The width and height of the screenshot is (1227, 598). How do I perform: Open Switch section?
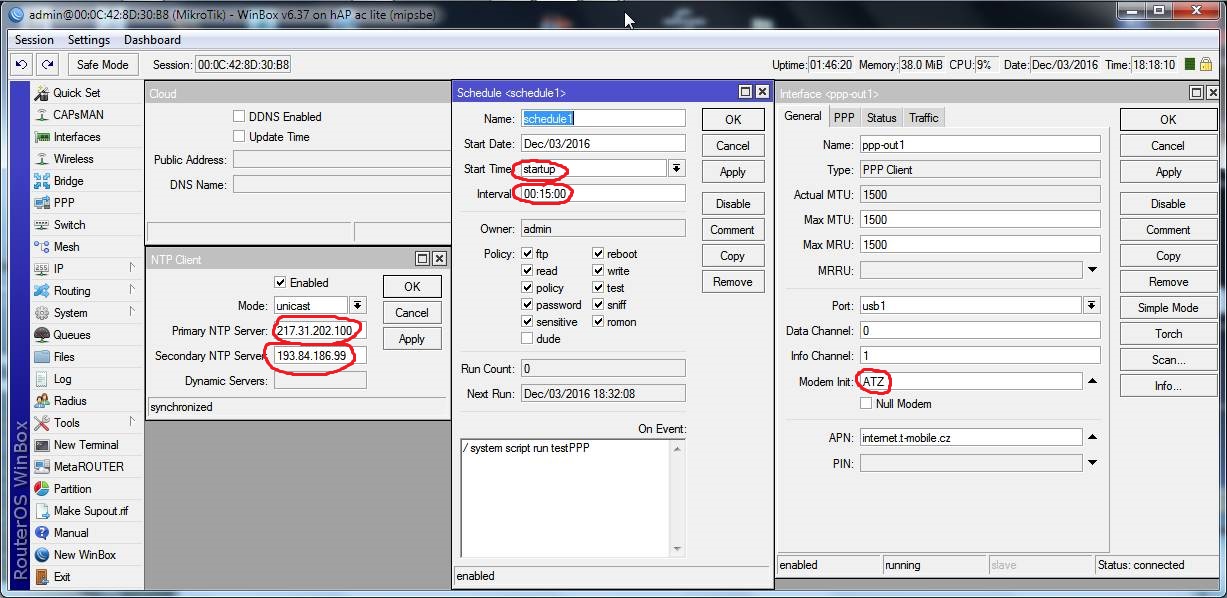(69, 225)
